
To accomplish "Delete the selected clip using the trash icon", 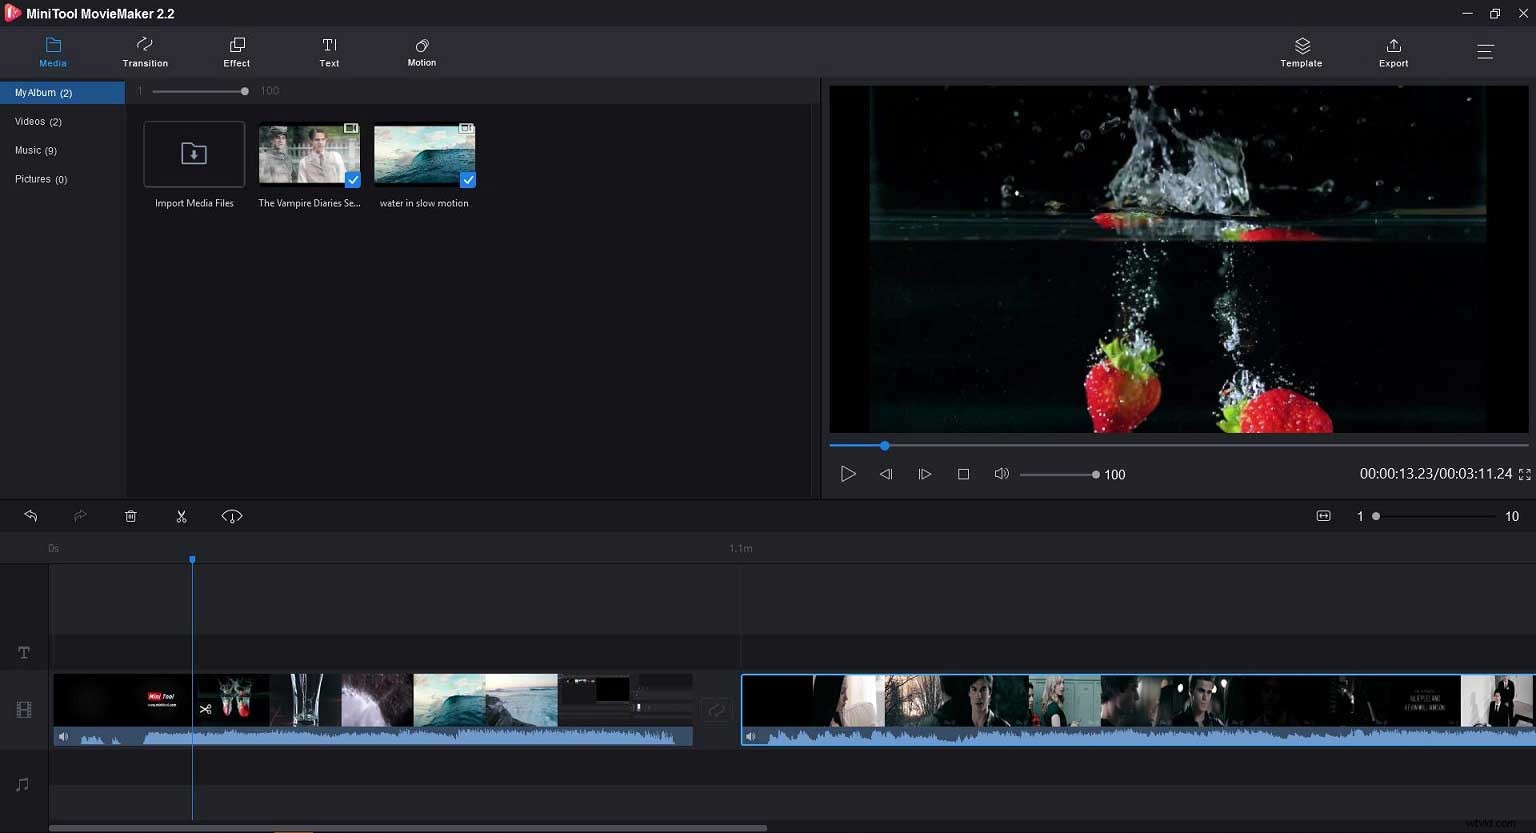I will pyautogui.click(x=130, y=515).
